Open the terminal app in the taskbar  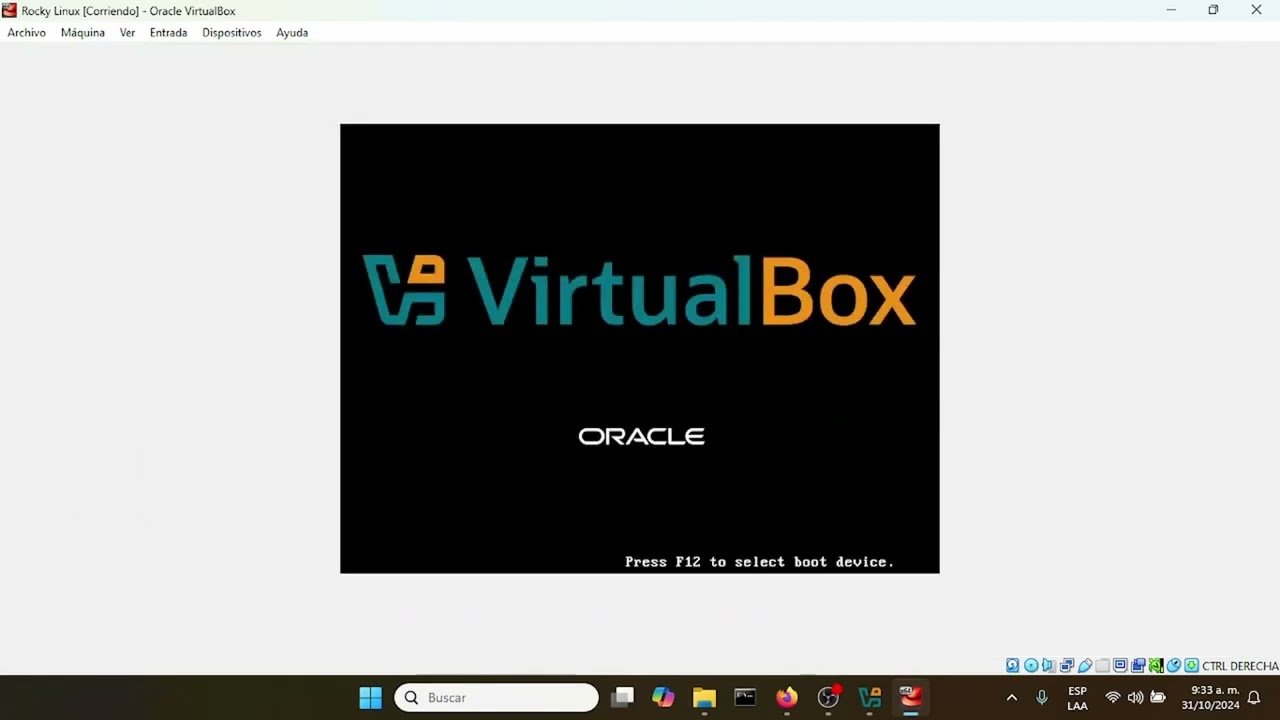tap(745, 697)
